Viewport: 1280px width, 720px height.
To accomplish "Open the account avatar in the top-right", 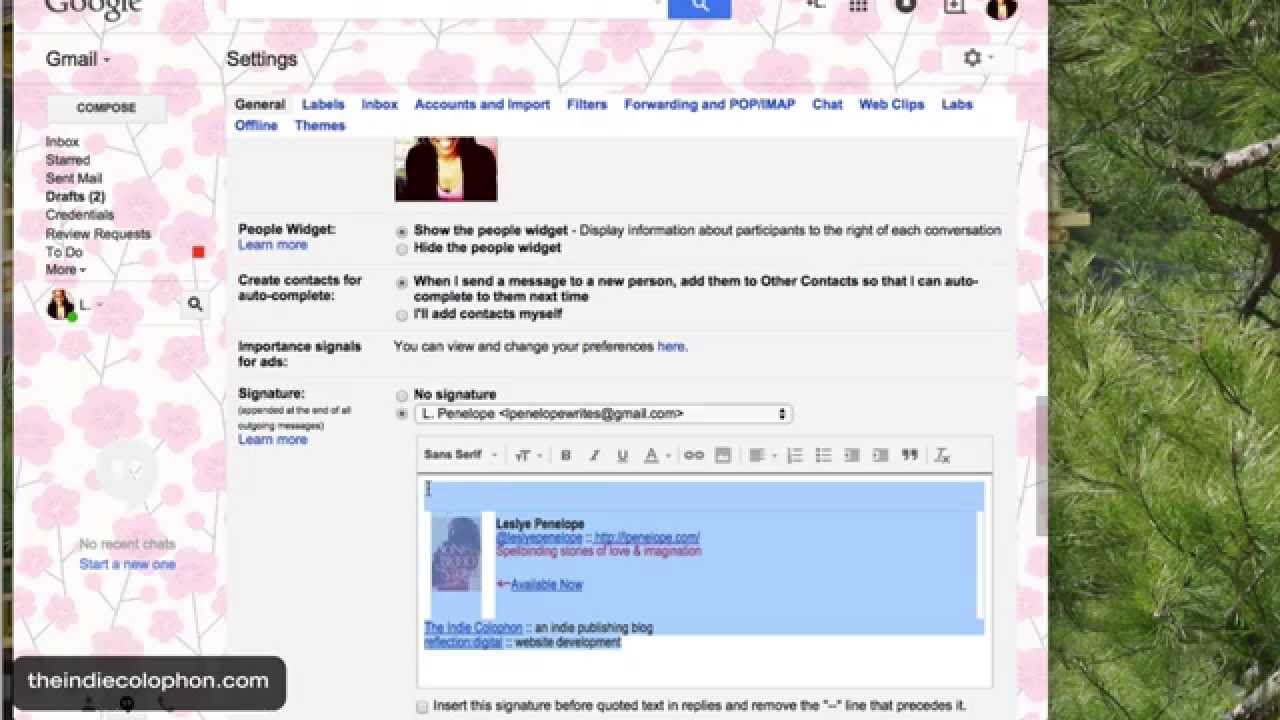I will (x=1001, y=7).
